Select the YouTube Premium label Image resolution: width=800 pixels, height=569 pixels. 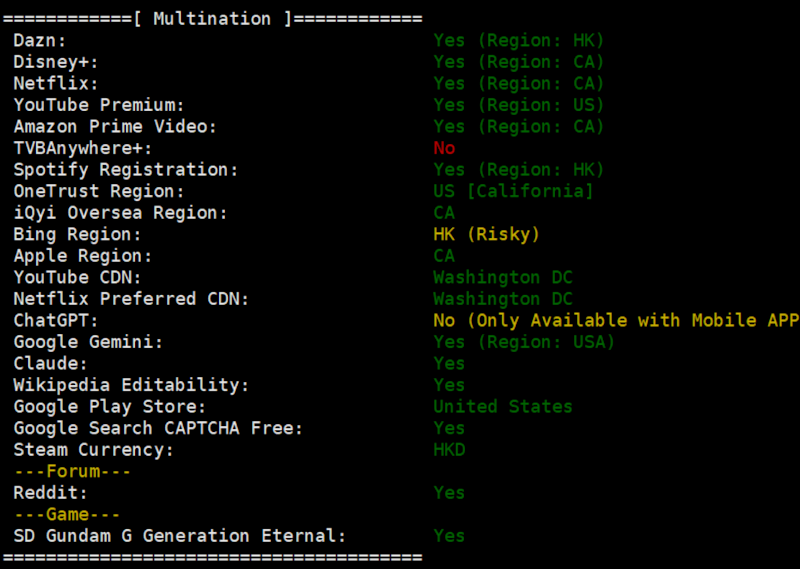coord(98,105)
